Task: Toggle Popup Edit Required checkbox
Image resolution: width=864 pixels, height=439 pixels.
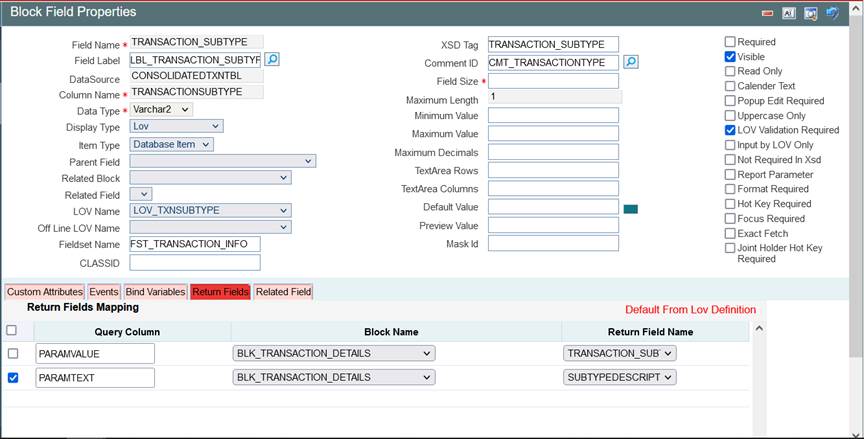Action: 730,101
